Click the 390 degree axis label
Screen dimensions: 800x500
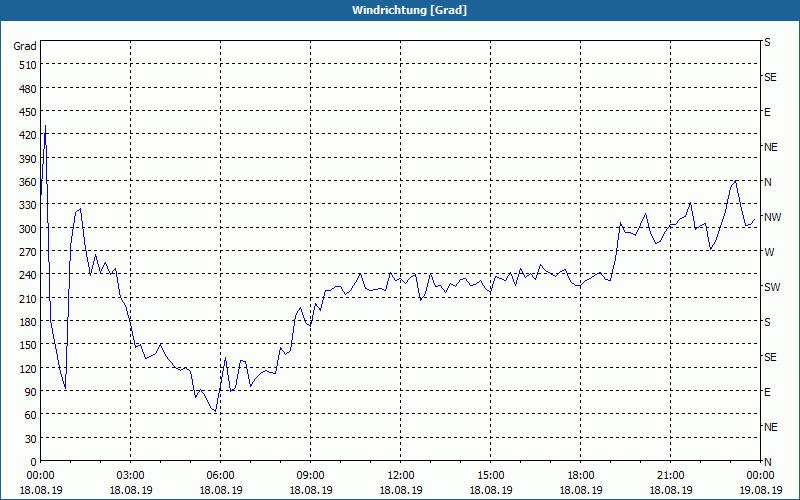(x=28, y=159)
